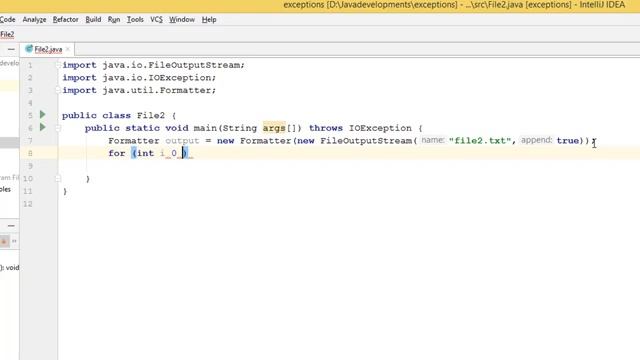Collapse the main method fold at line 6
Screen dimensions: 640x360
pyautogui.click(x=58, y=128)
